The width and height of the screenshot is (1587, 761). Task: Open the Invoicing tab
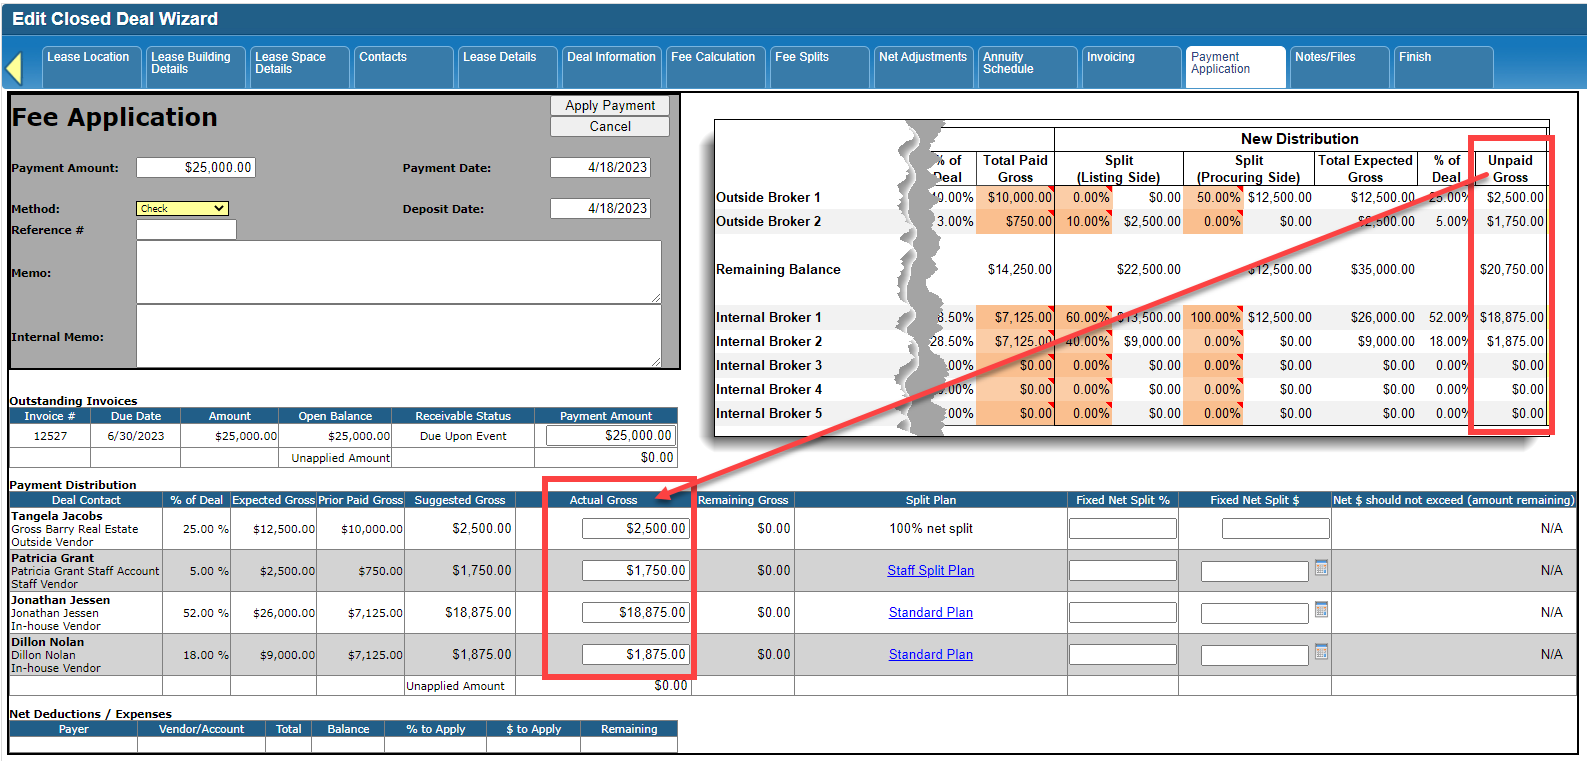1130,65
